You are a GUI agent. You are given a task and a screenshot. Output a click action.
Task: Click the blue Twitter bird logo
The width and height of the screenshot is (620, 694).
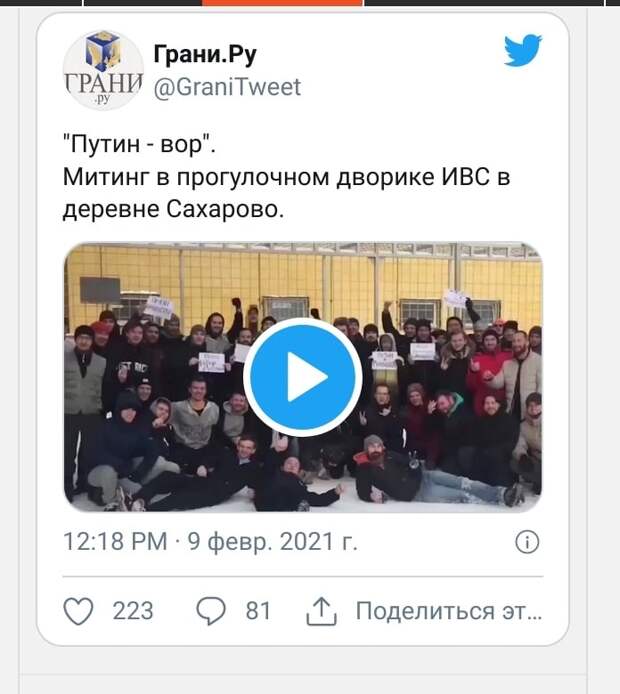click(523, 50)
